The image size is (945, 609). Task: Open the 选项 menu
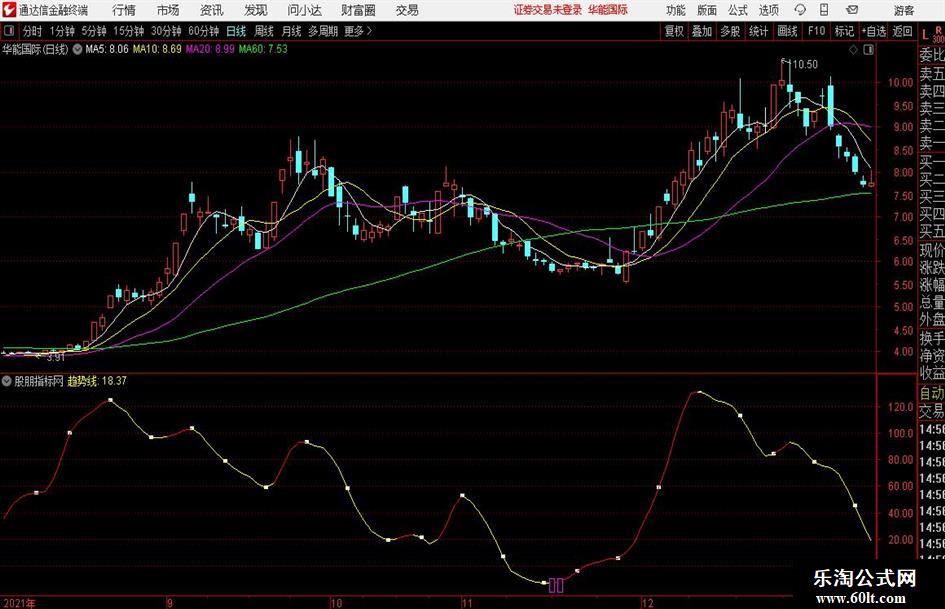coord(768,10)
